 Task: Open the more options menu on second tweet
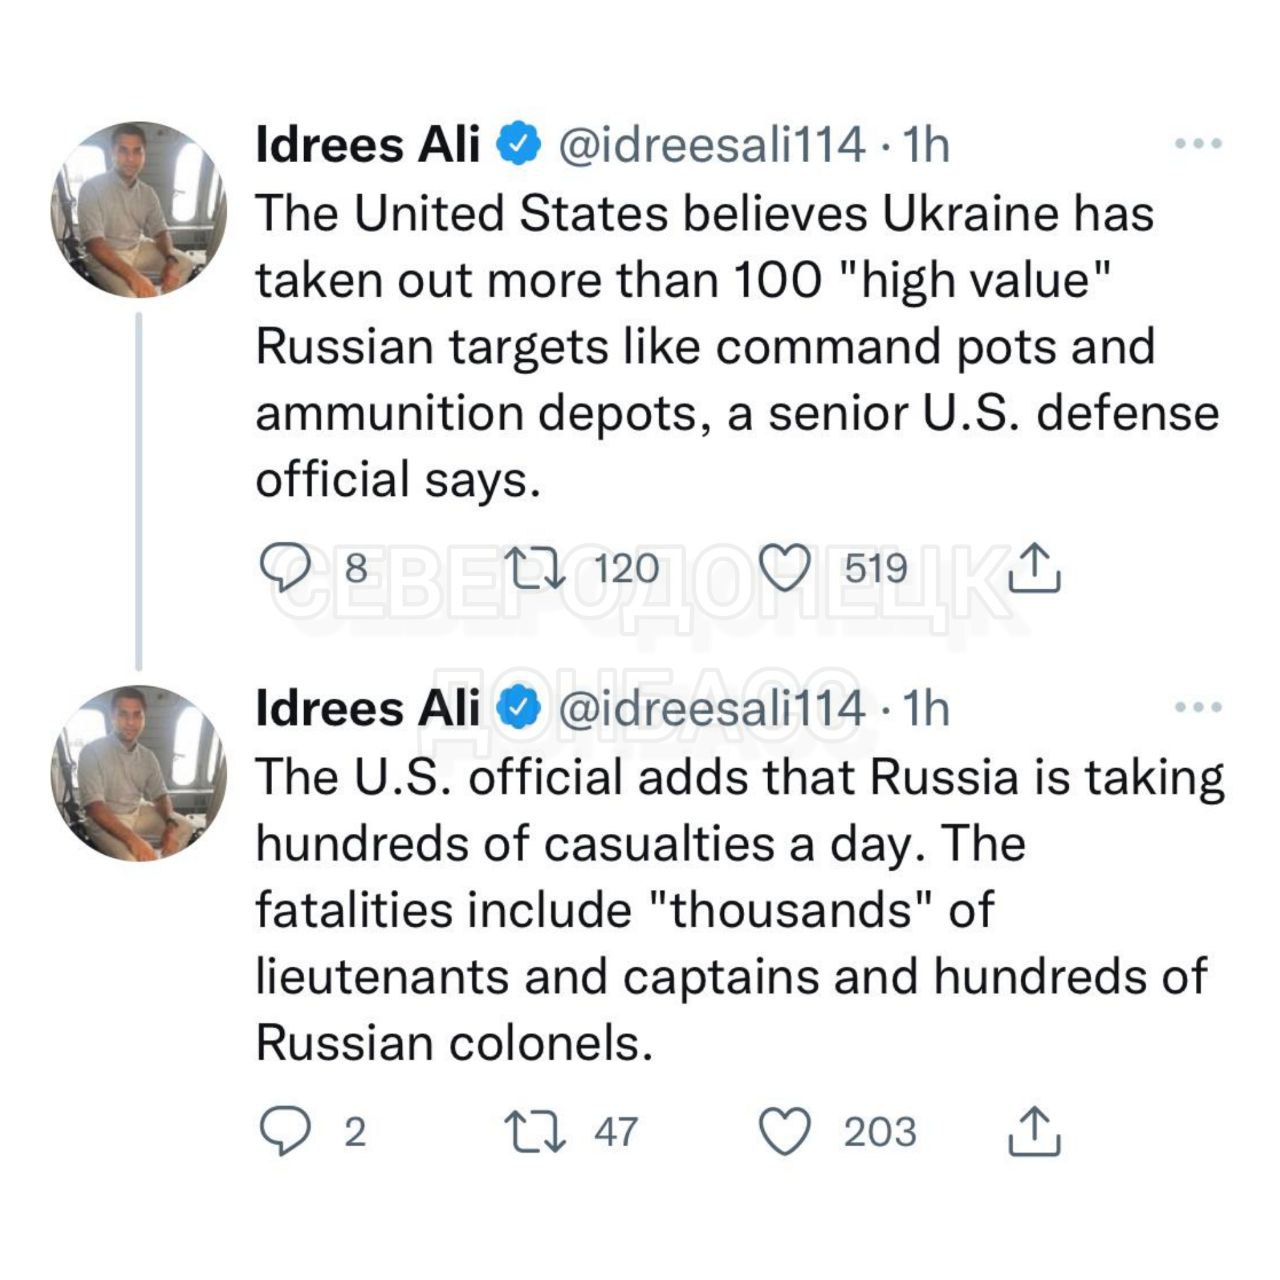coord(1198,707)
